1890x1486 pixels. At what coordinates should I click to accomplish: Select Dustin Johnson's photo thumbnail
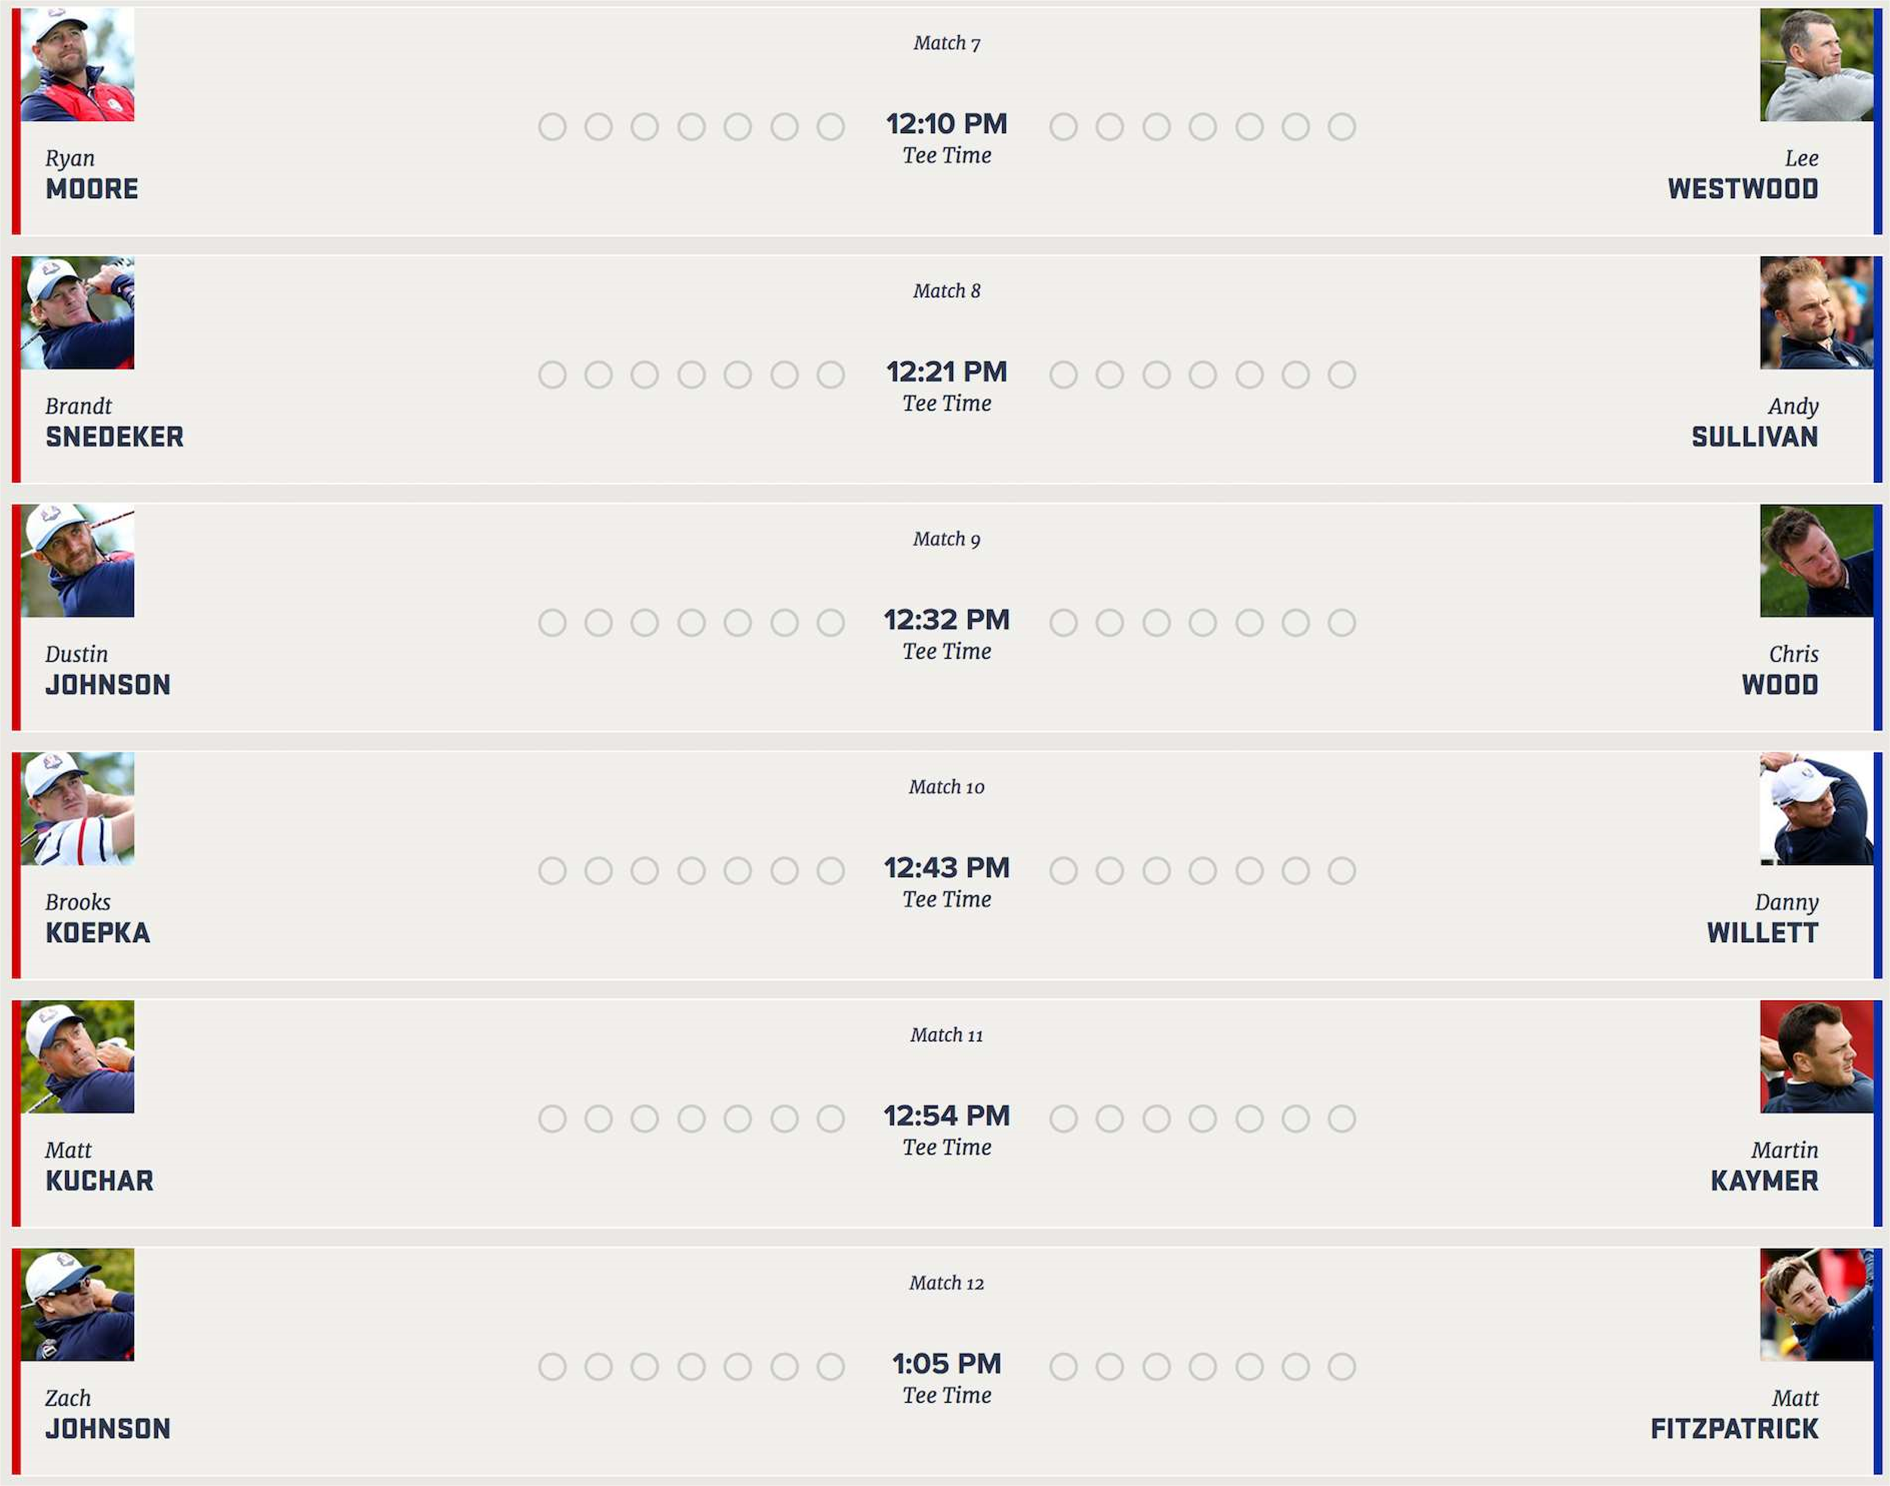pos(78,561)
